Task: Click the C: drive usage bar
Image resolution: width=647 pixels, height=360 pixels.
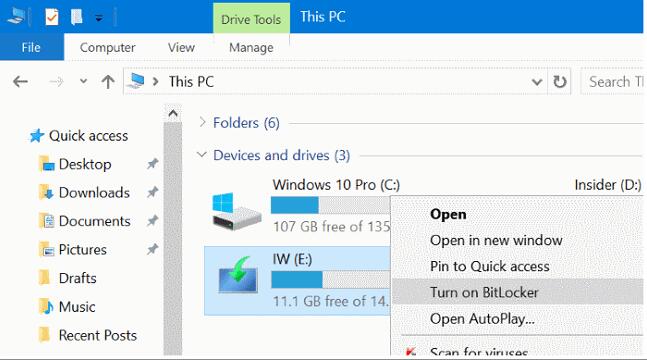Action: [x=331, y=205]
